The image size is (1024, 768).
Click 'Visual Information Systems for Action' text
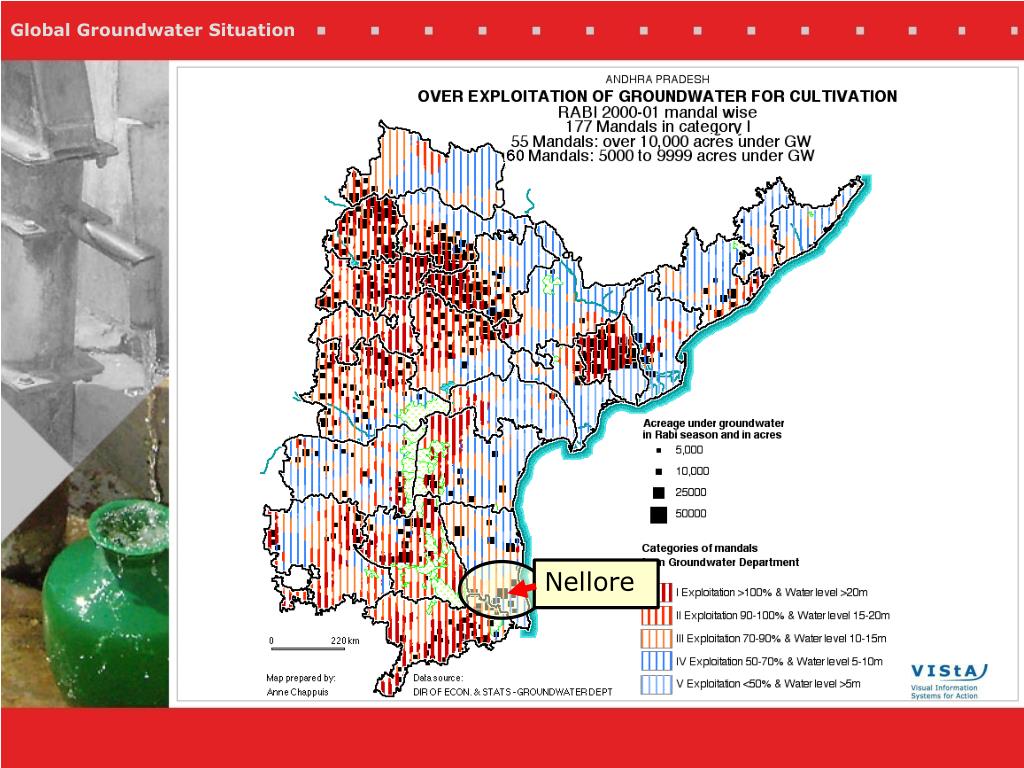click(x=944, y=692)
